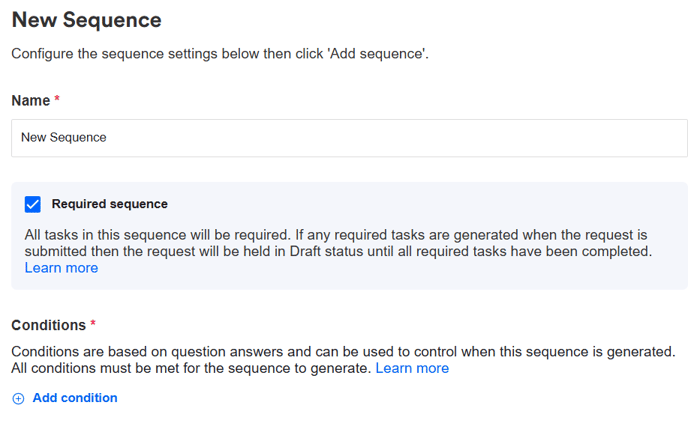The height and width of the screenshot is (441, 688).
Task: Click the "Required sequence" checkbox label
Action: 109,204
